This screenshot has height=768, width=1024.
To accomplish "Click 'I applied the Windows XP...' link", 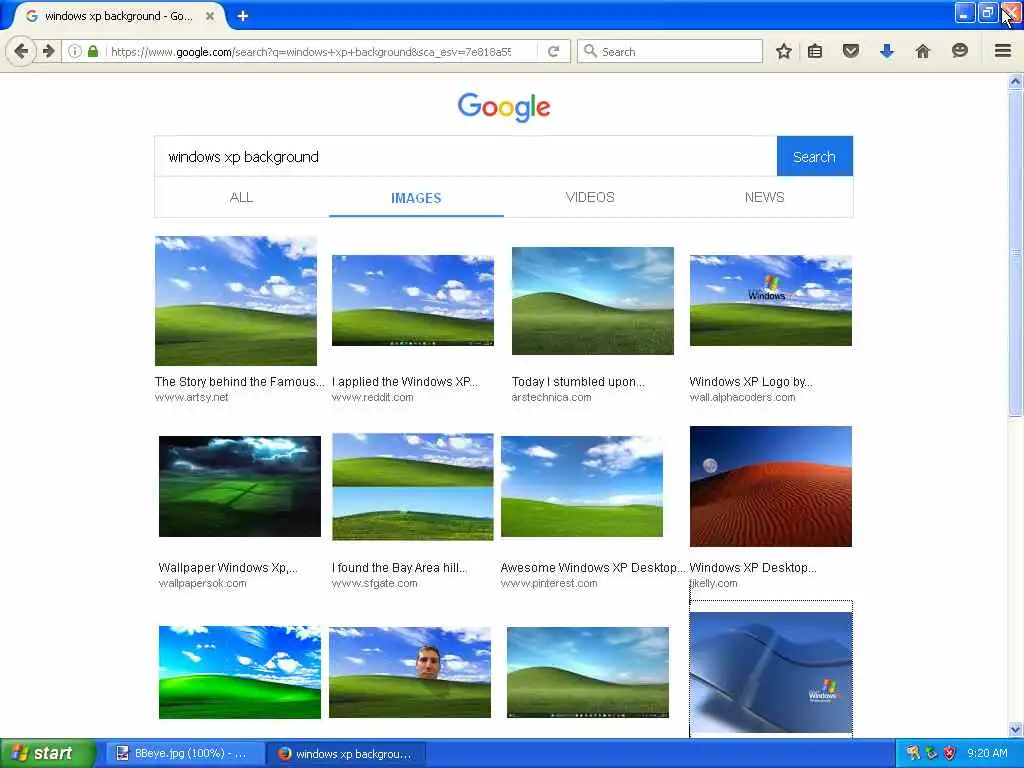I will click(x=405, y=381).
